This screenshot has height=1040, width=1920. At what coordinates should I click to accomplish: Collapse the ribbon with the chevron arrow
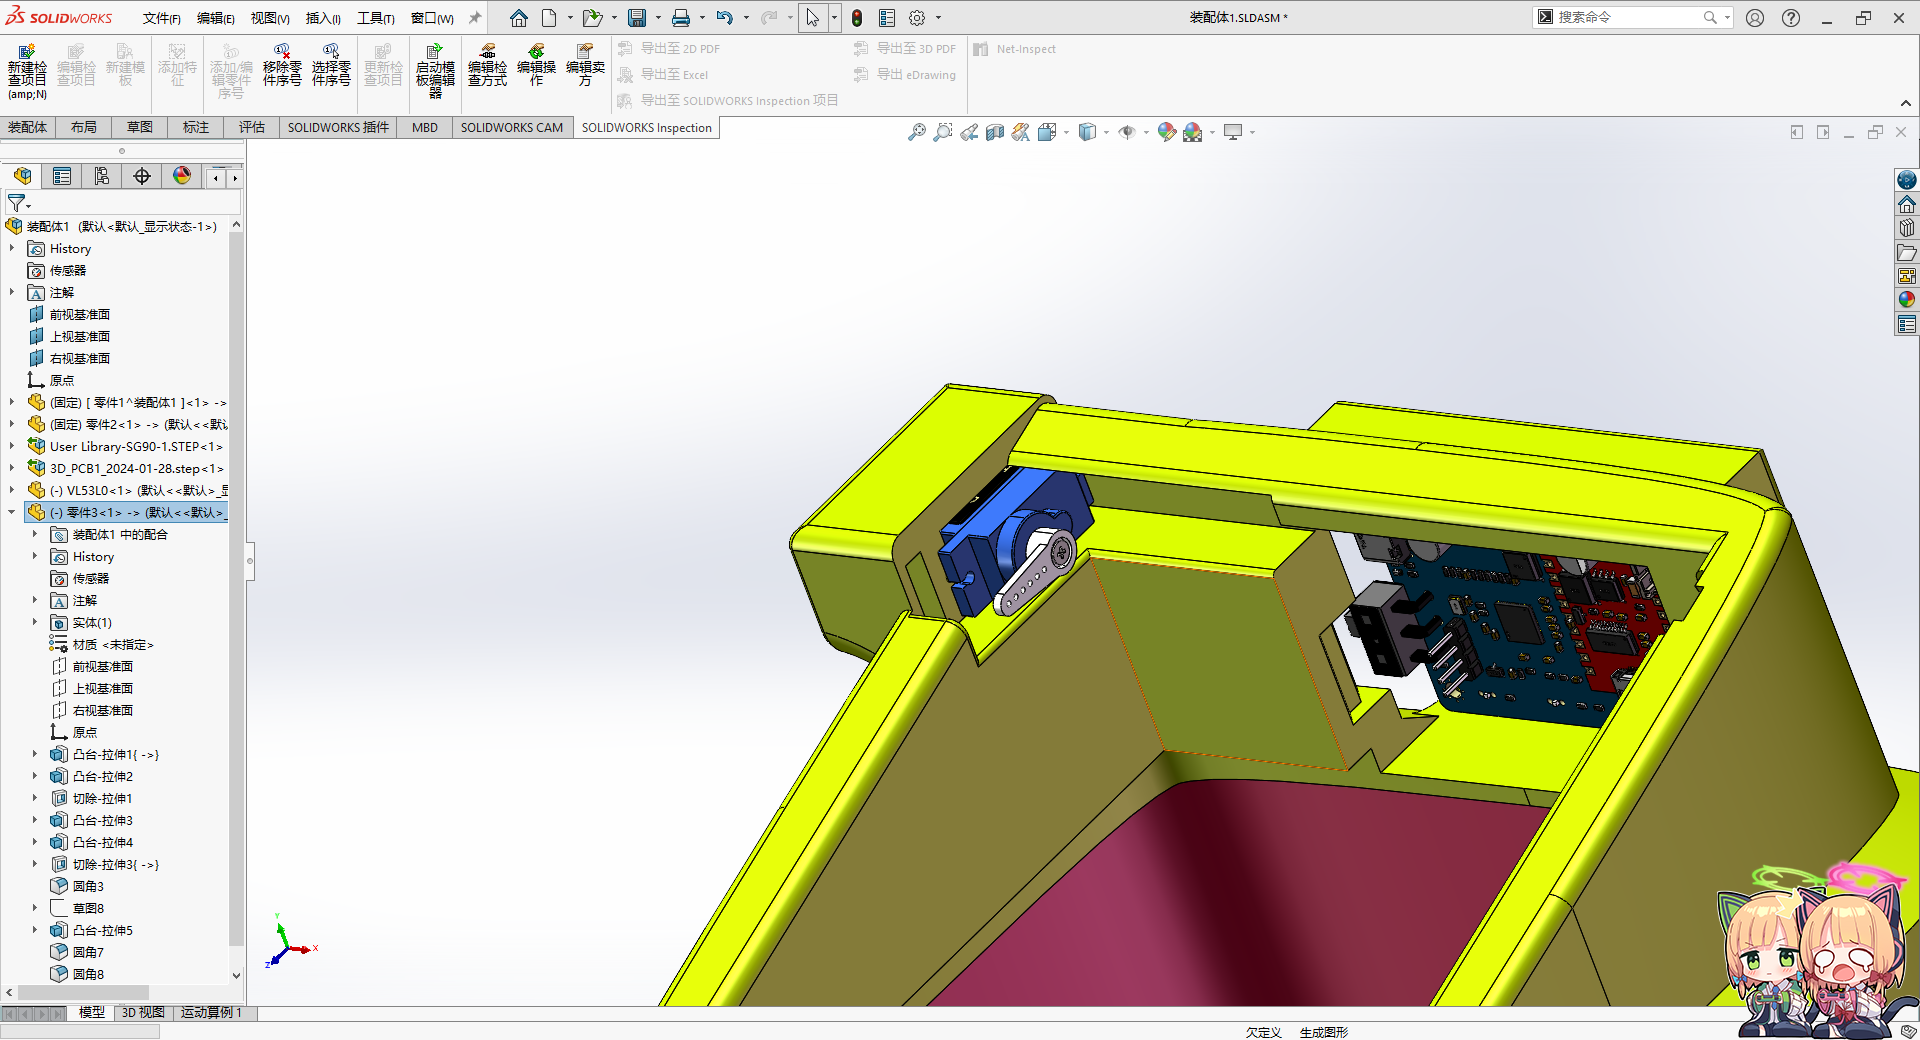tap(1906, 103)
